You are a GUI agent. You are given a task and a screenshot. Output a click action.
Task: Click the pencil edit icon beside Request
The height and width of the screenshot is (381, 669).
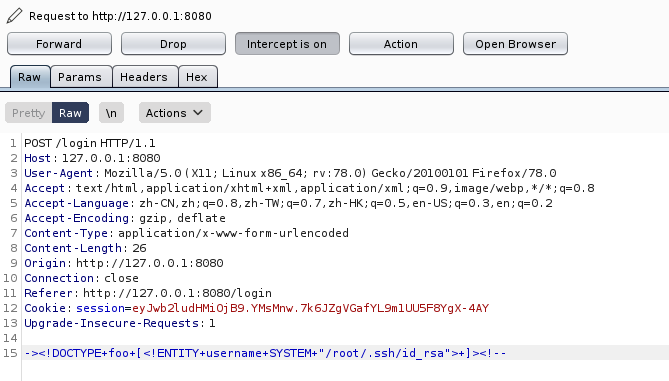click(x=14, y=16)
